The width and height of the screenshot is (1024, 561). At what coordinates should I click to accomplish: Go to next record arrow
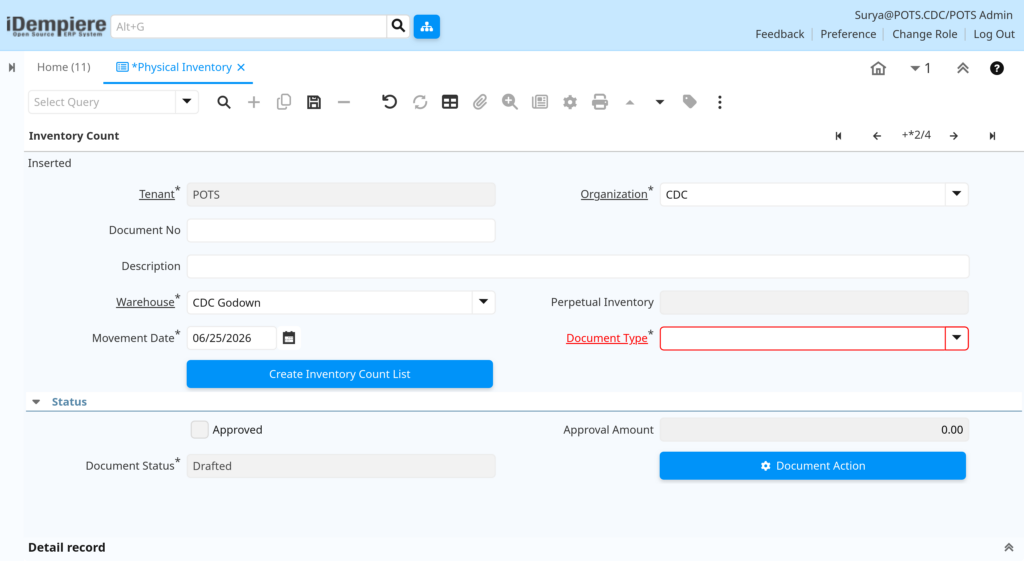click(954, 136)
